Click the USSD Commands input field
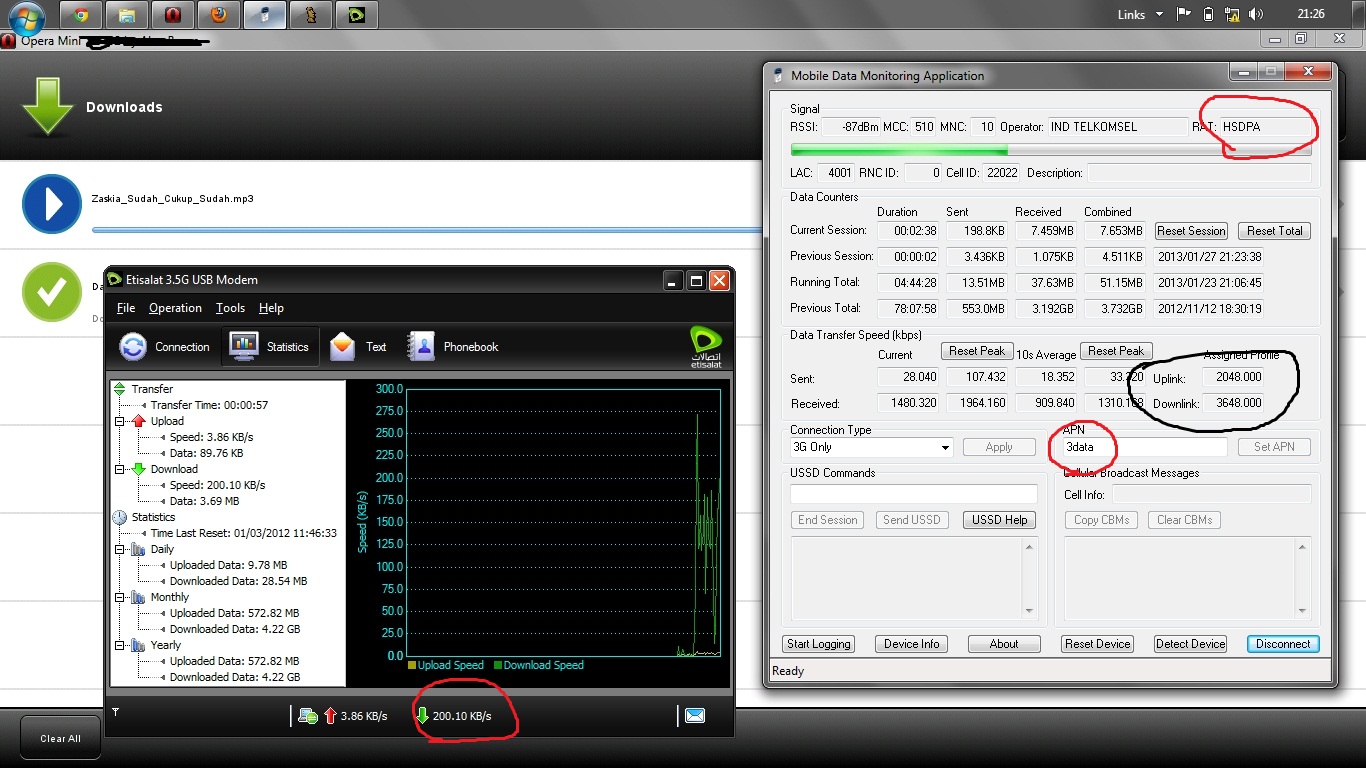Image resolution: width=1366 pixels, height=768 pixels. point(913,494)
